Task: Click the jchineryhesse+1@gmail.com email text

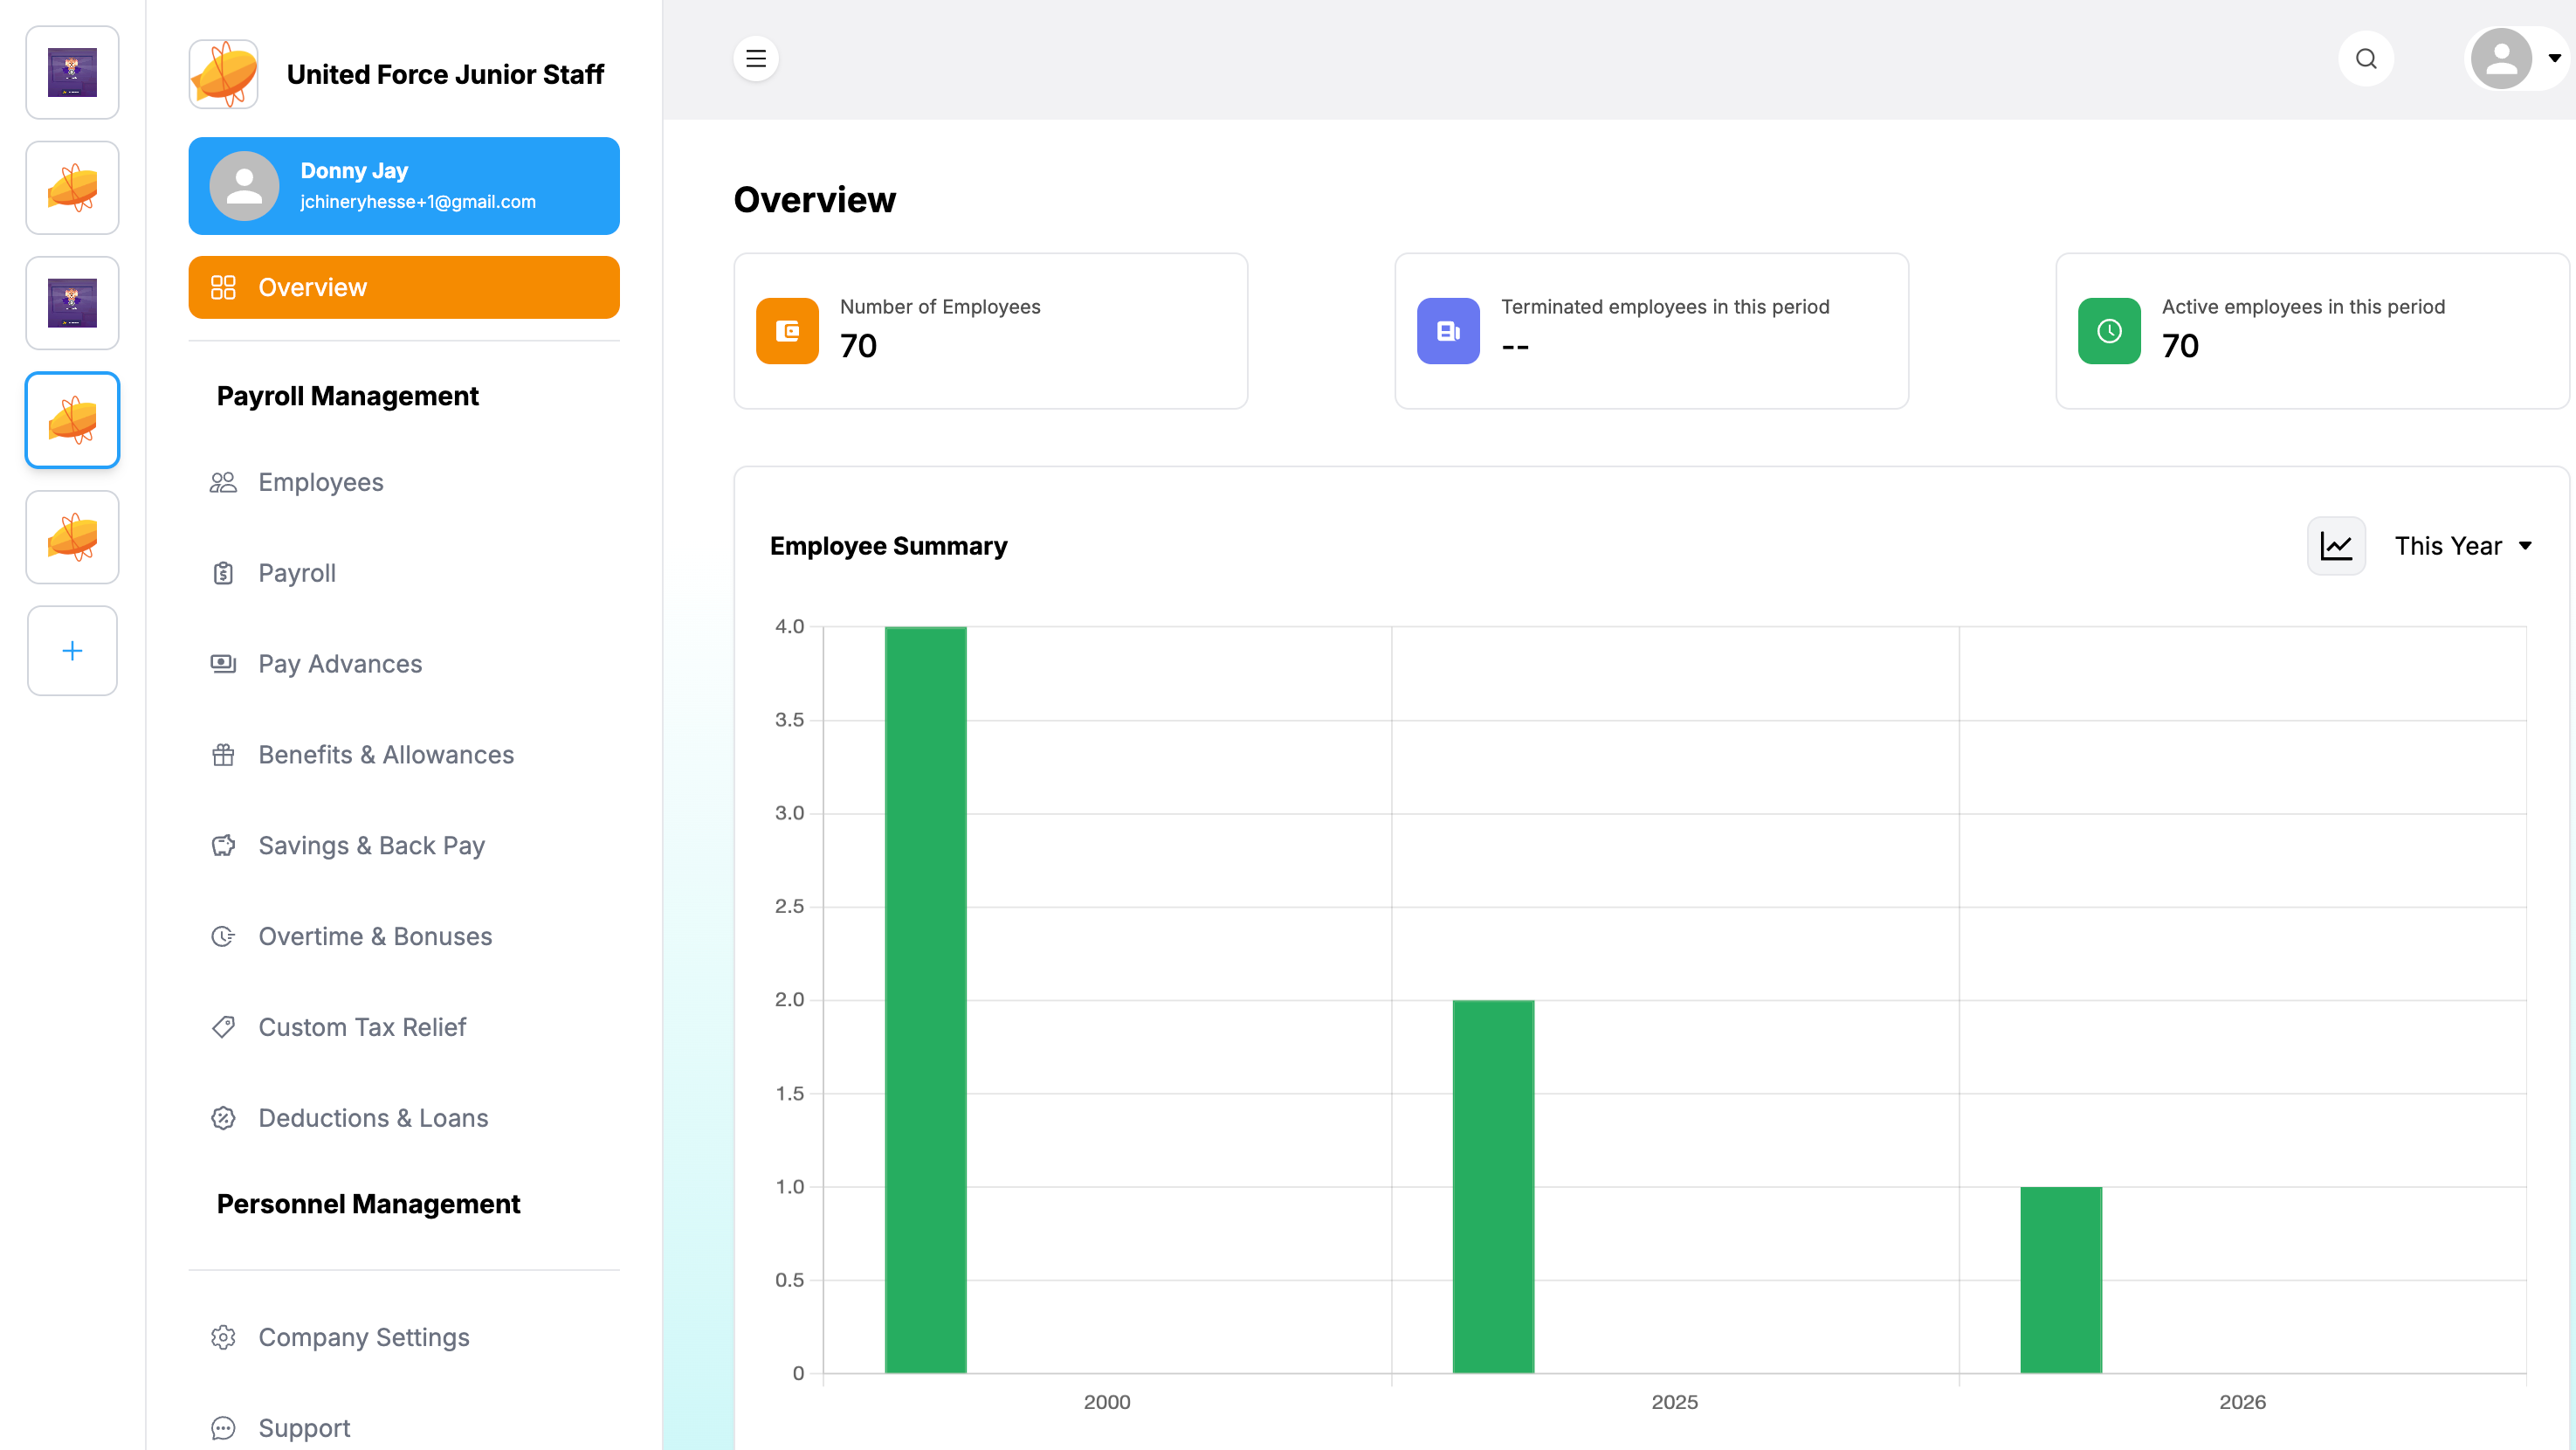Action: tap(418, 202)
